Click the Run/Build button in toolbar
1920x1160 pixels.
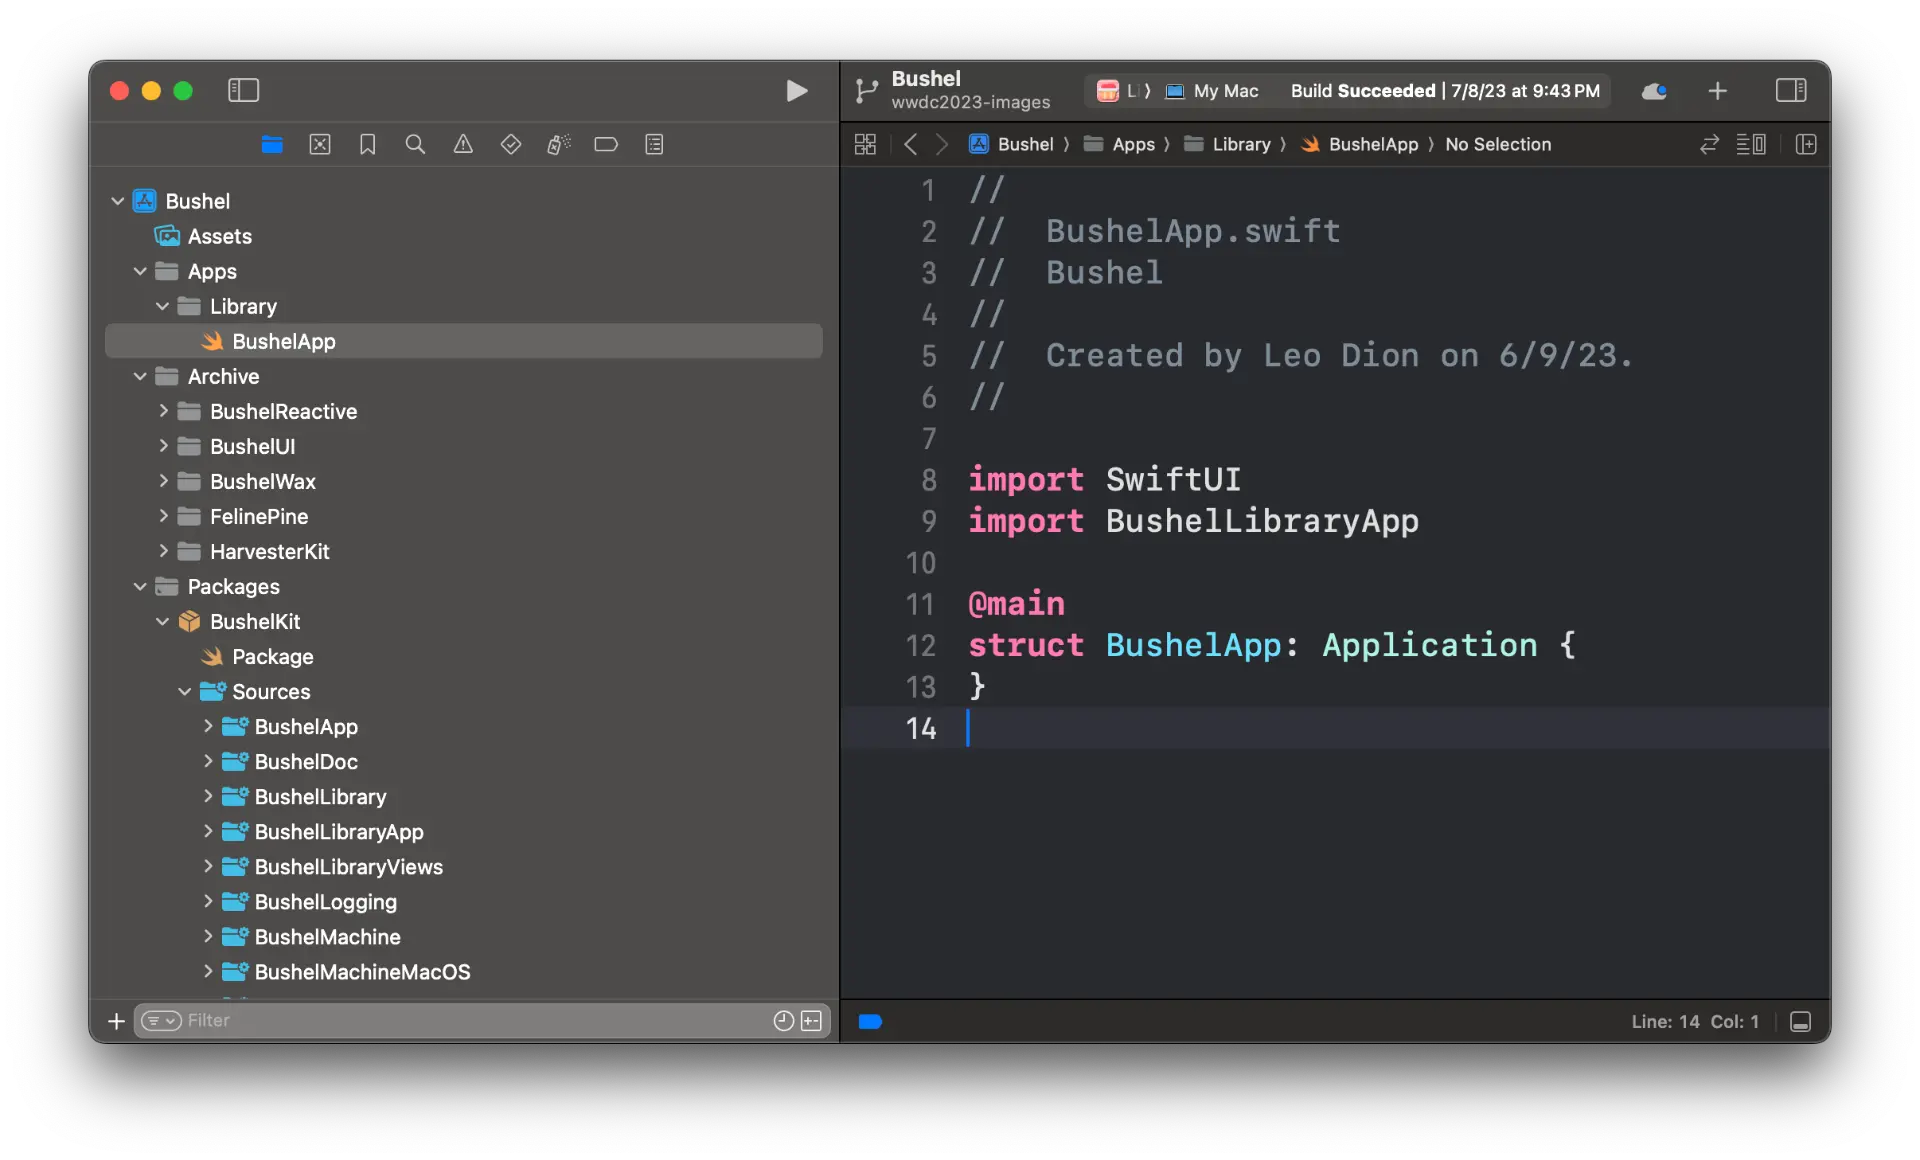point(795,89)
